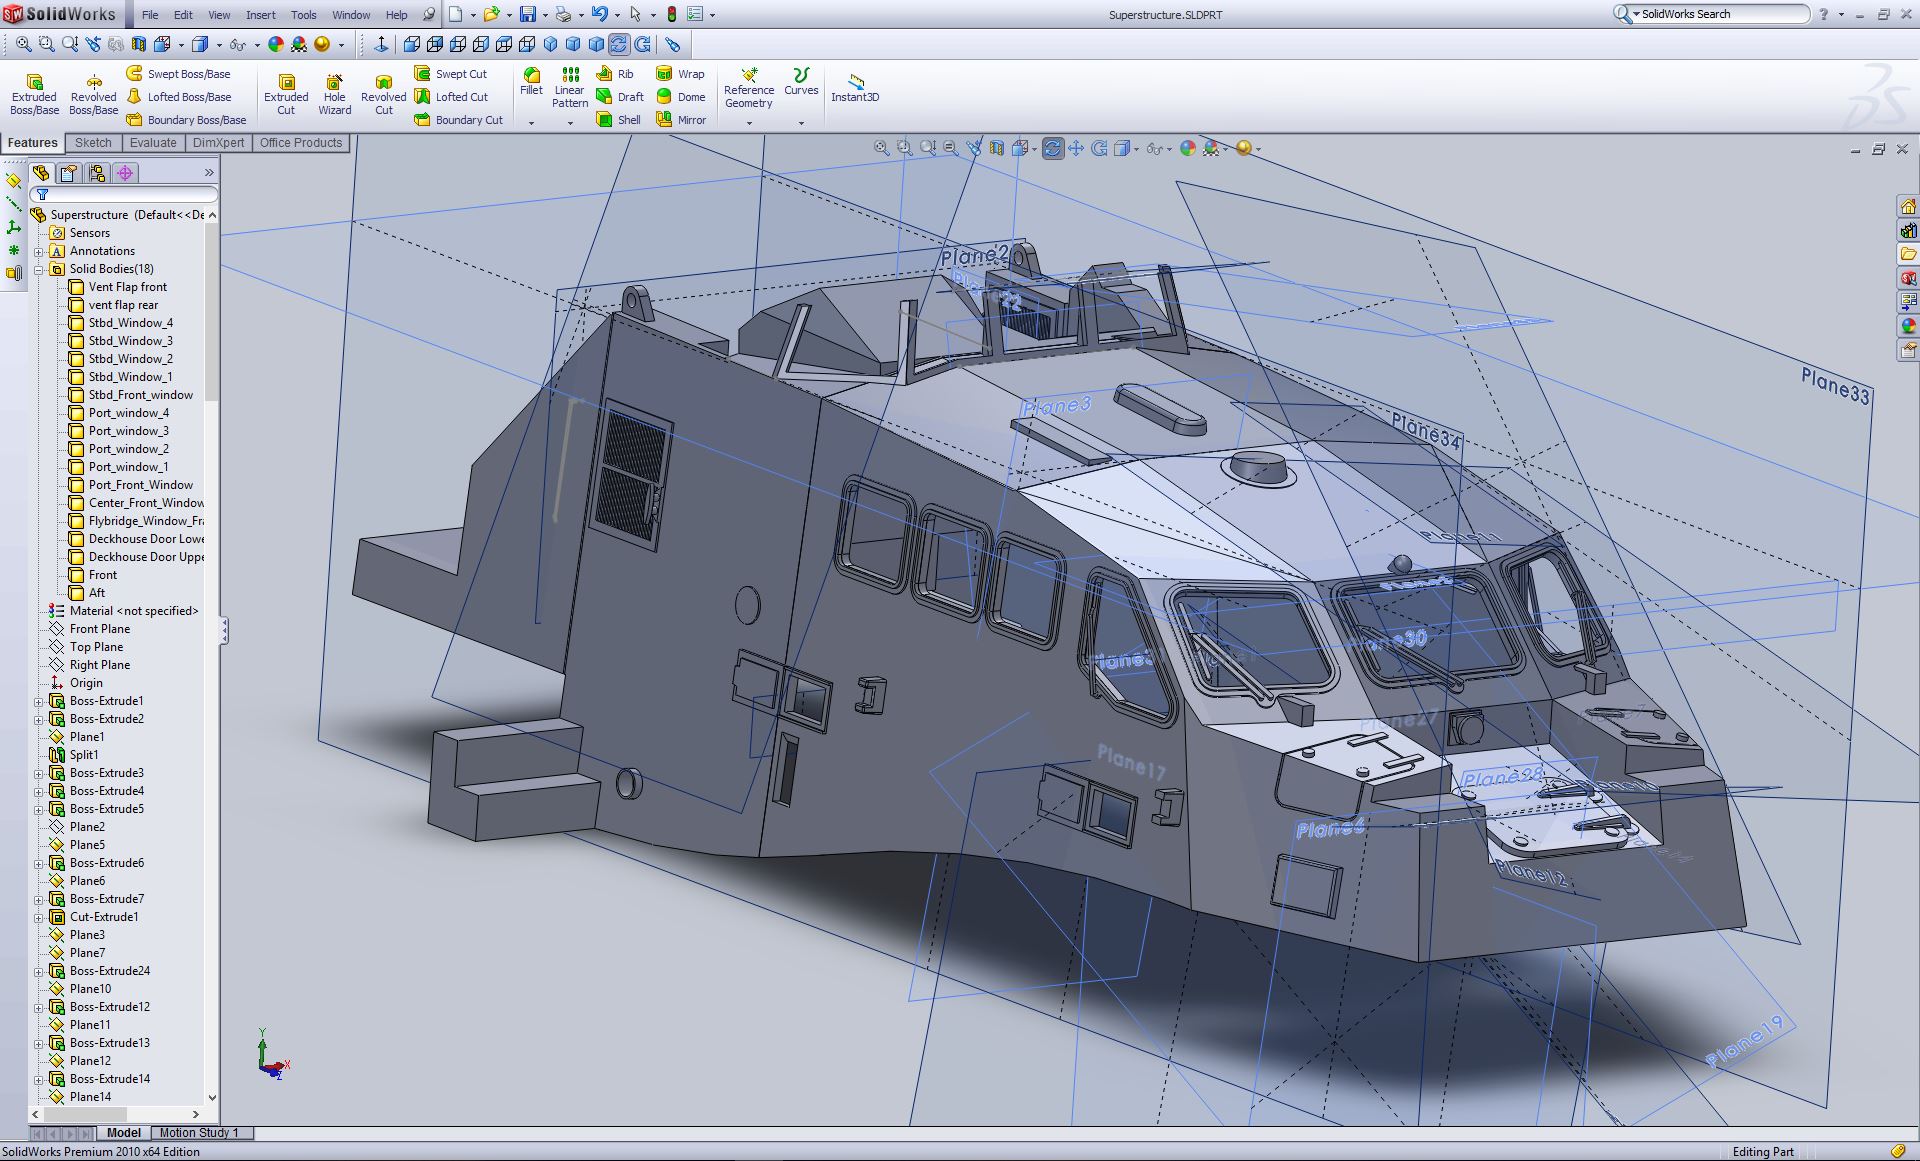The height and width of the screenshot is (1161, 1920).
Task: Select the Extruded Boss/Base tool
Action: coord(34,94)
